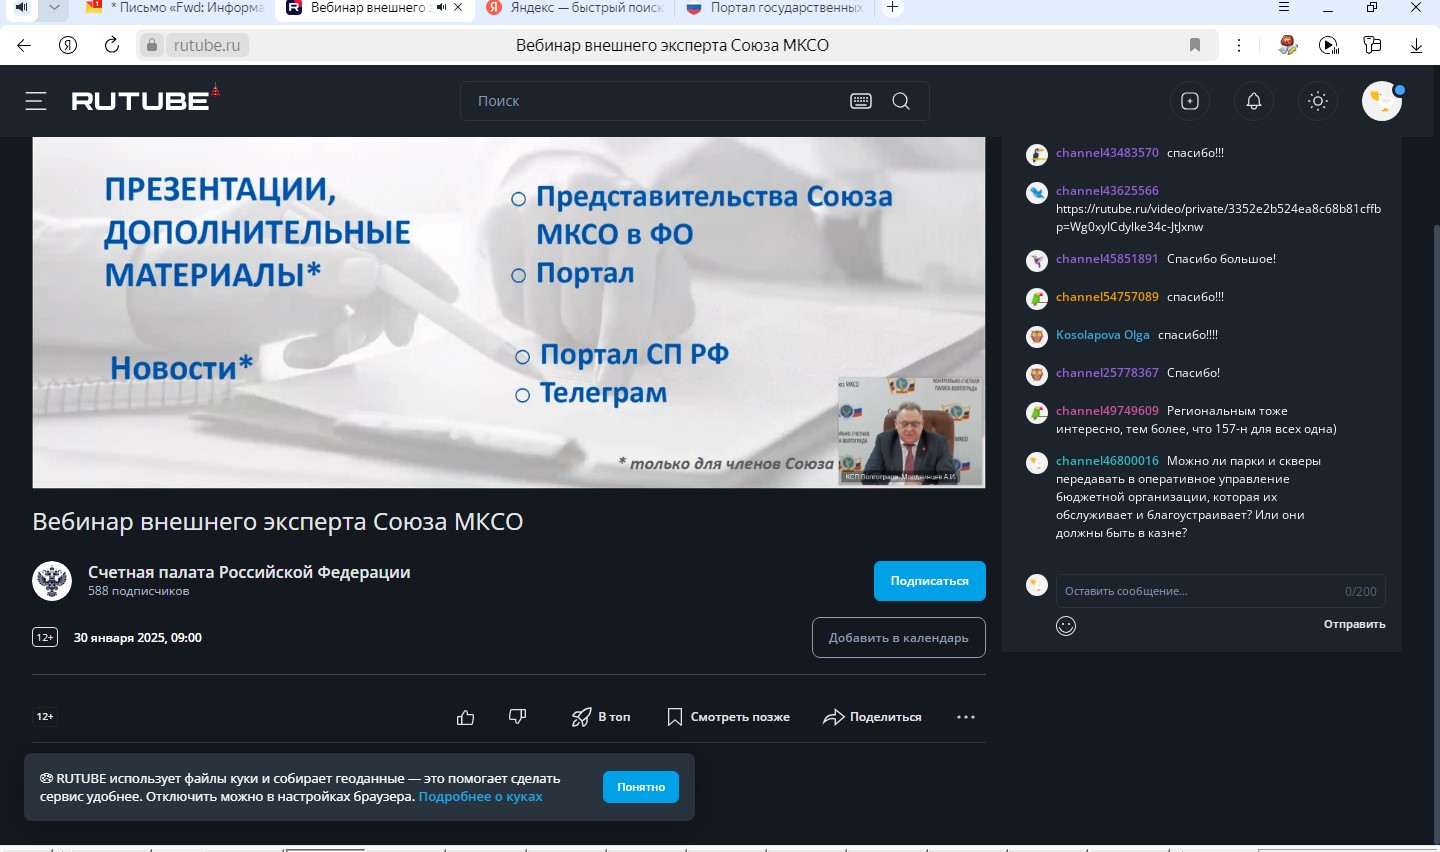Image resolution: width=1440 pixels, height=852 pixels.
Task: Click the Вебинар внешнего эксперта Союза МКСО title
Action: 278,522
